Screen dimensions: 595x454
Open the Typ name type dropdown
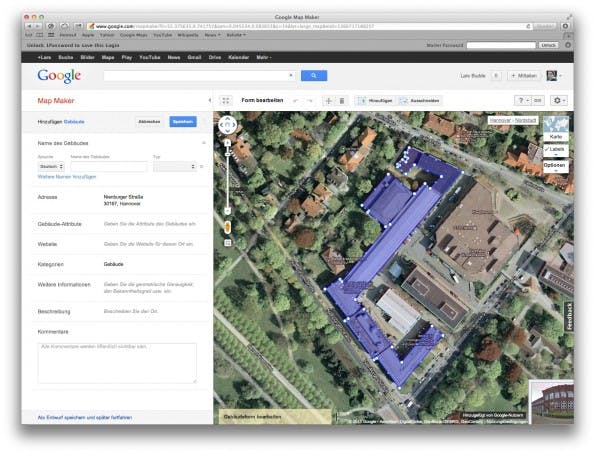pos(175,166)
